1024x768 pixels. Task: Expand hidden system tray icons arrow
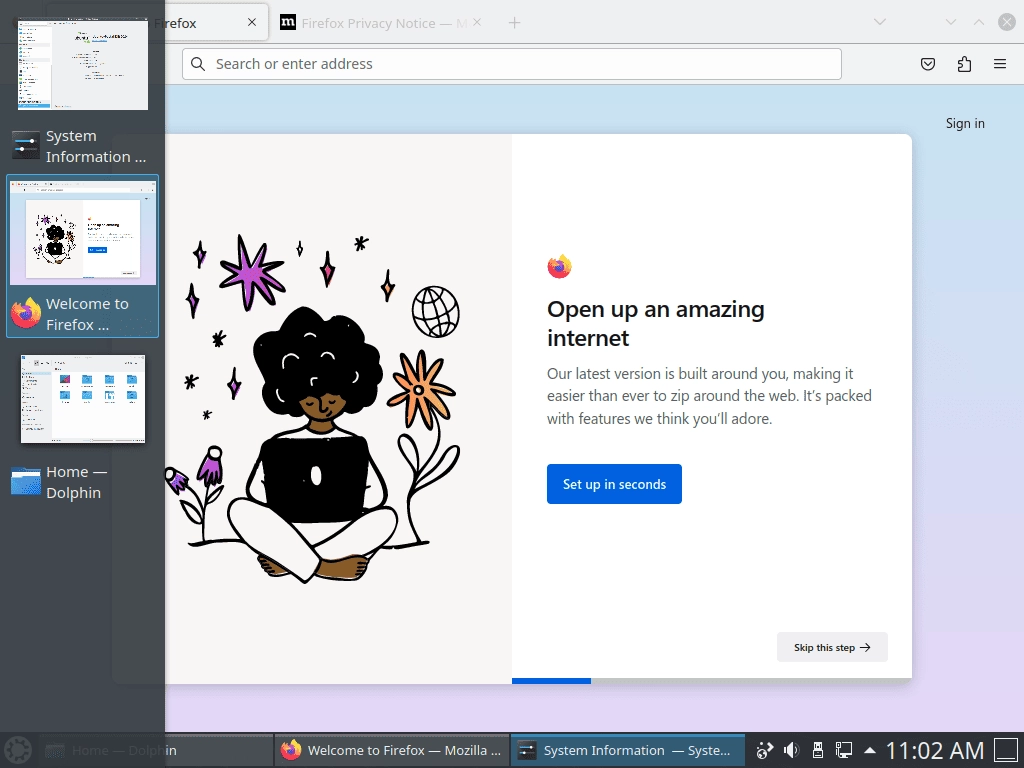870,750
